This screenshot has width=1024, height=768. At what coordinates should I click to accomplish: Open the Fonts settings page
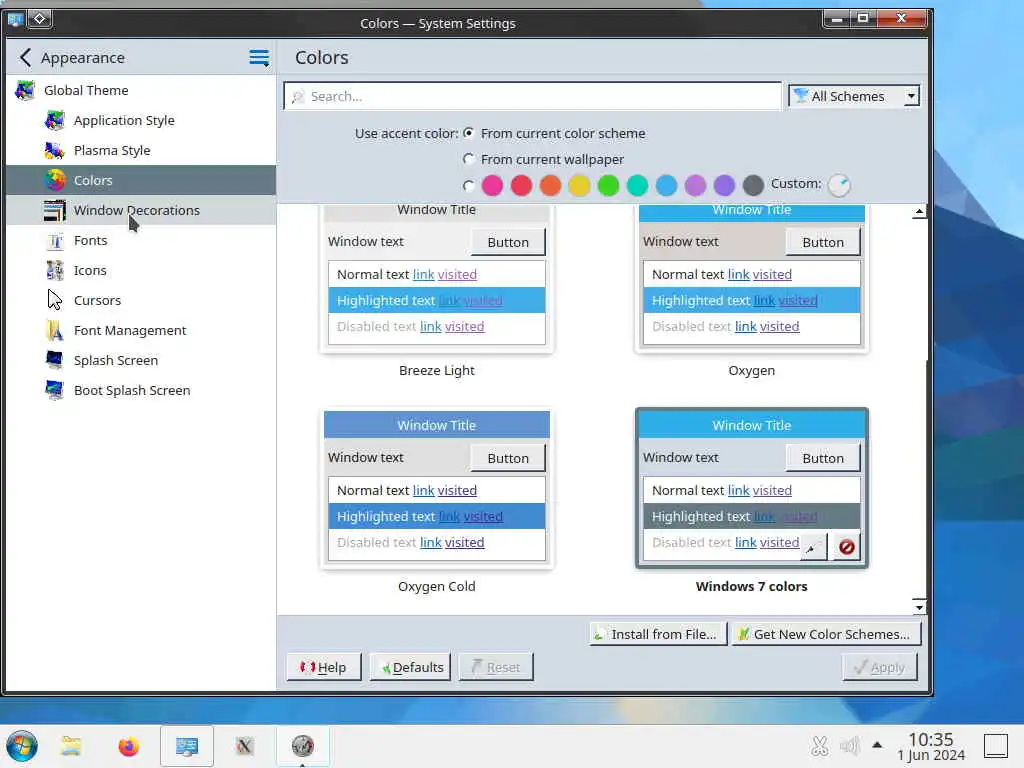(x=141, y=240)
